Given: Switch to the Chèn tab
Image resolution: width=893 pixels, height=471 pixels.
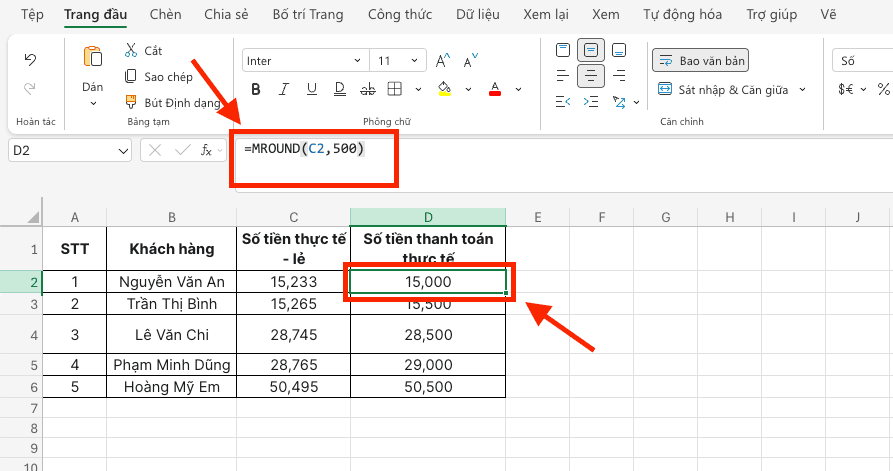Looking at the screenshot, I should pyautogui.click(x=165, y=14).
